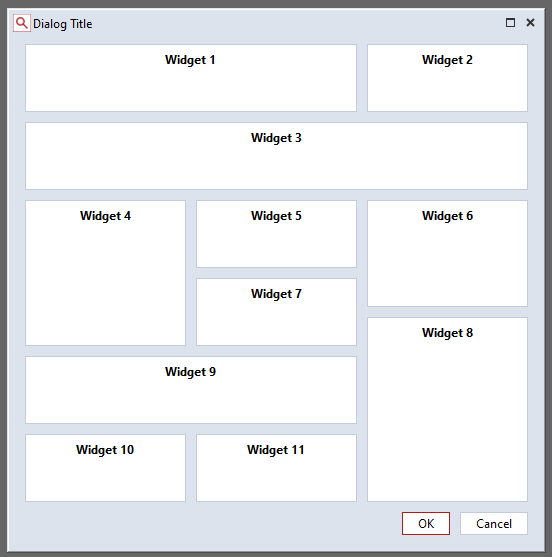Click the Widget 11 panel

276,468
